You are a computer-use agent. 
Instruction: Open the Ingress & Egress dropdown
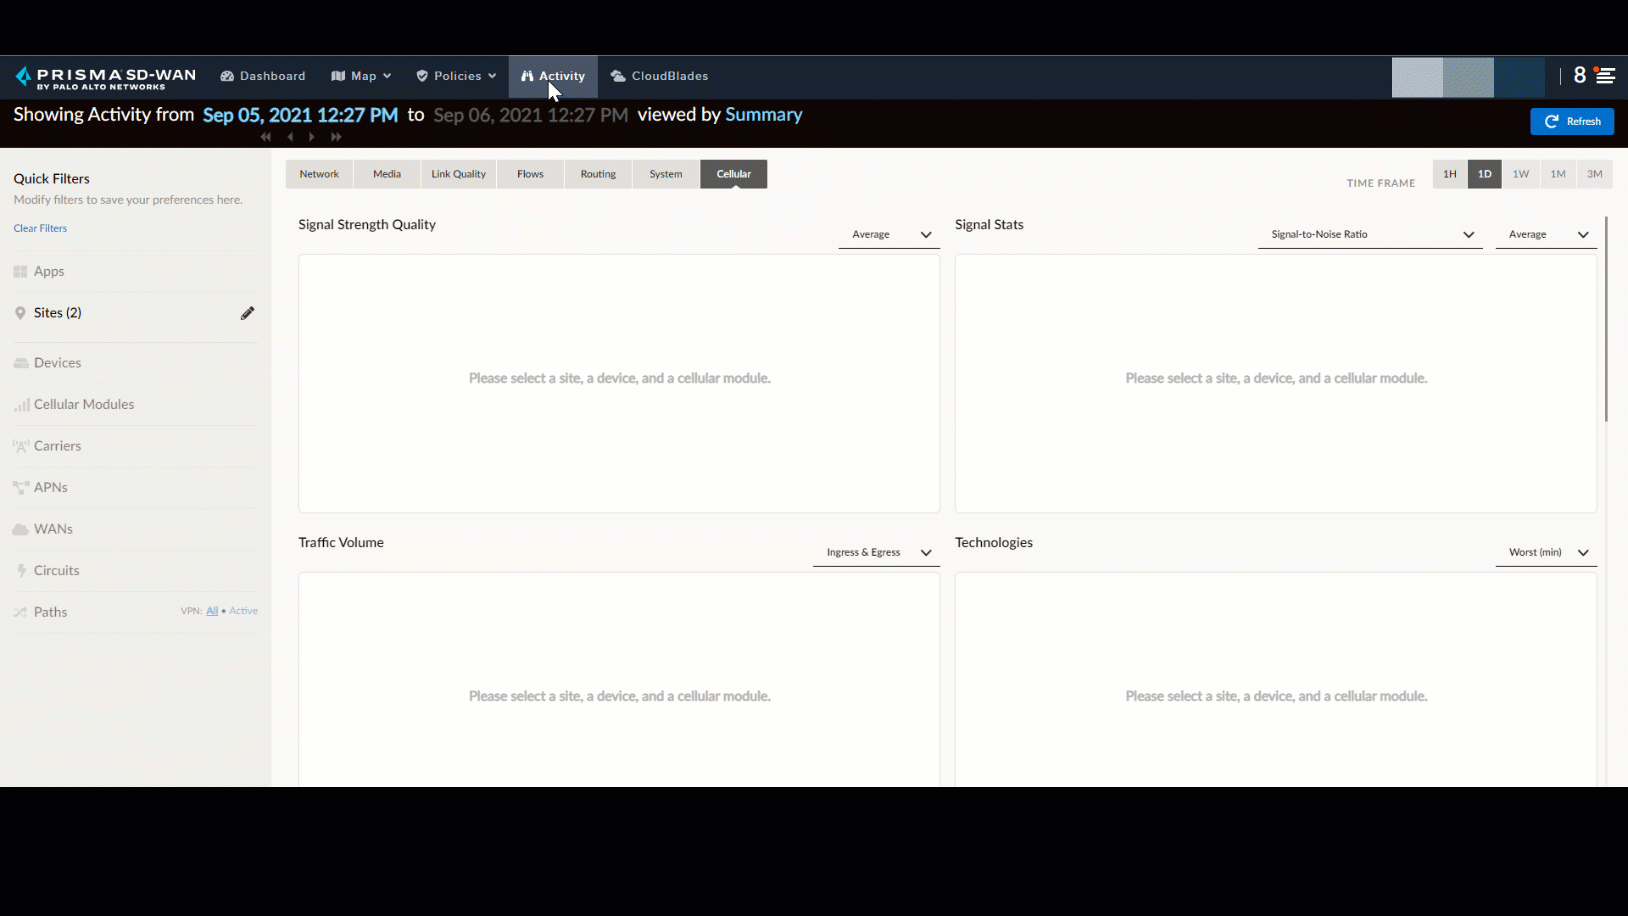click(x=875, y=553)
